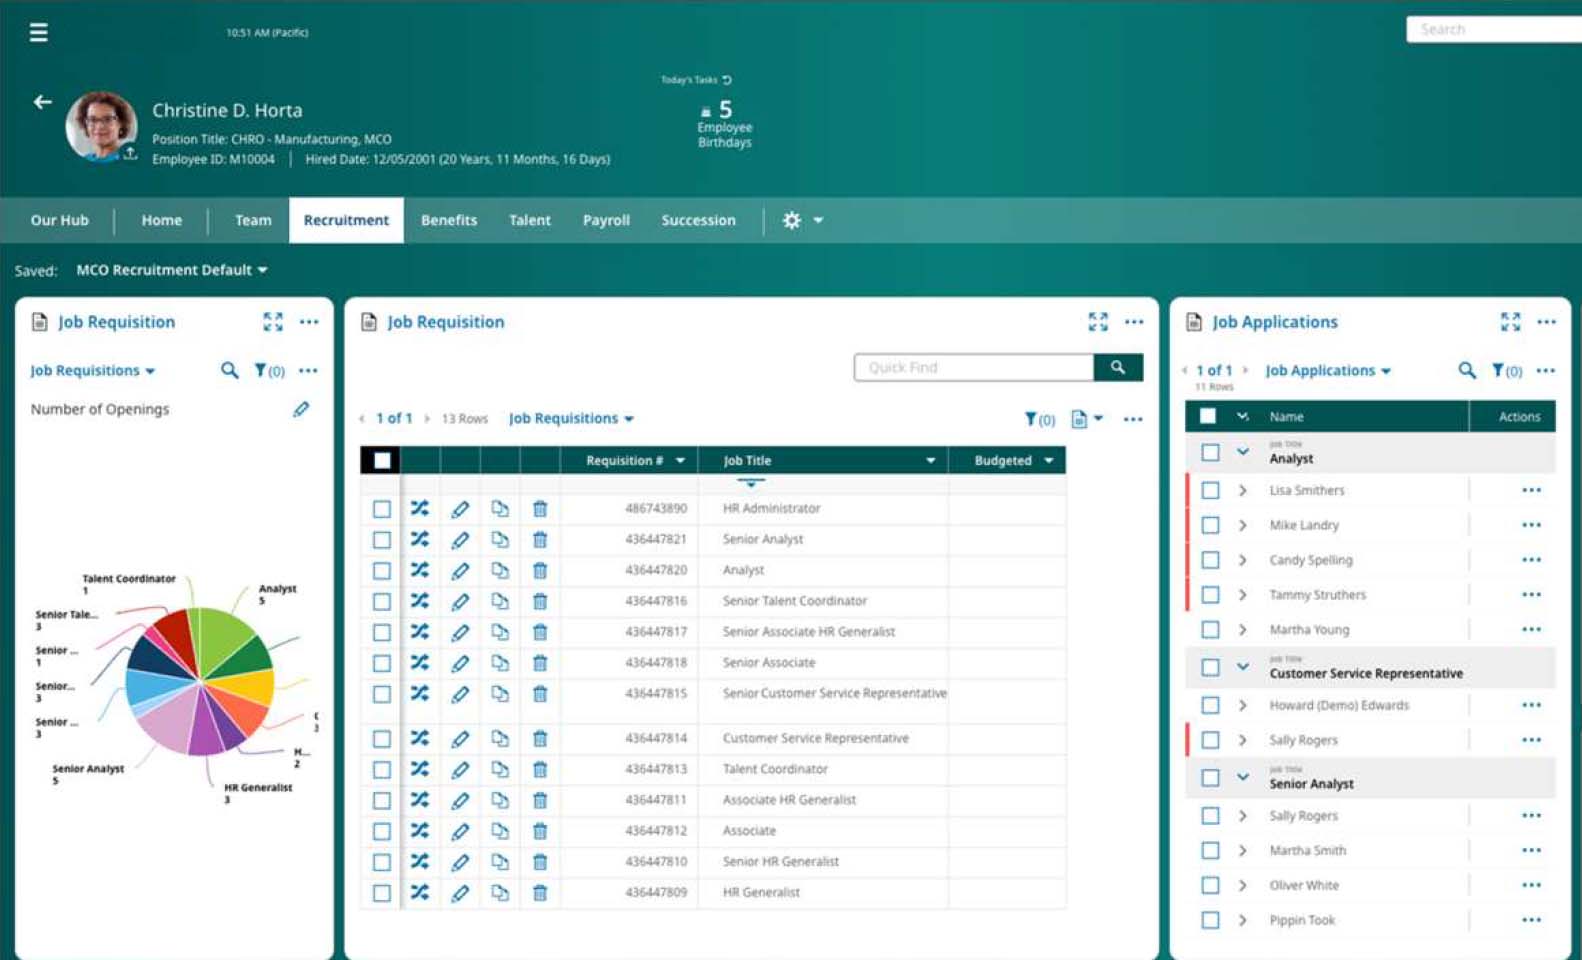
Task: Open the hamburger main menu
Action: click(39, 33)
